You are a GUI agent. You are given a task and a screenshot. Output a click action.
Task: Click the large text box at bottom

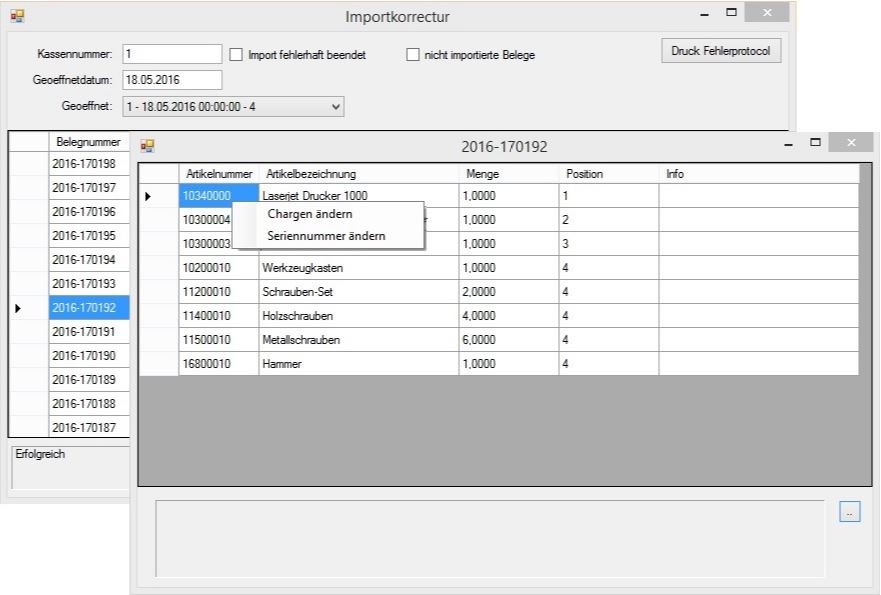(x=490, y=538)
